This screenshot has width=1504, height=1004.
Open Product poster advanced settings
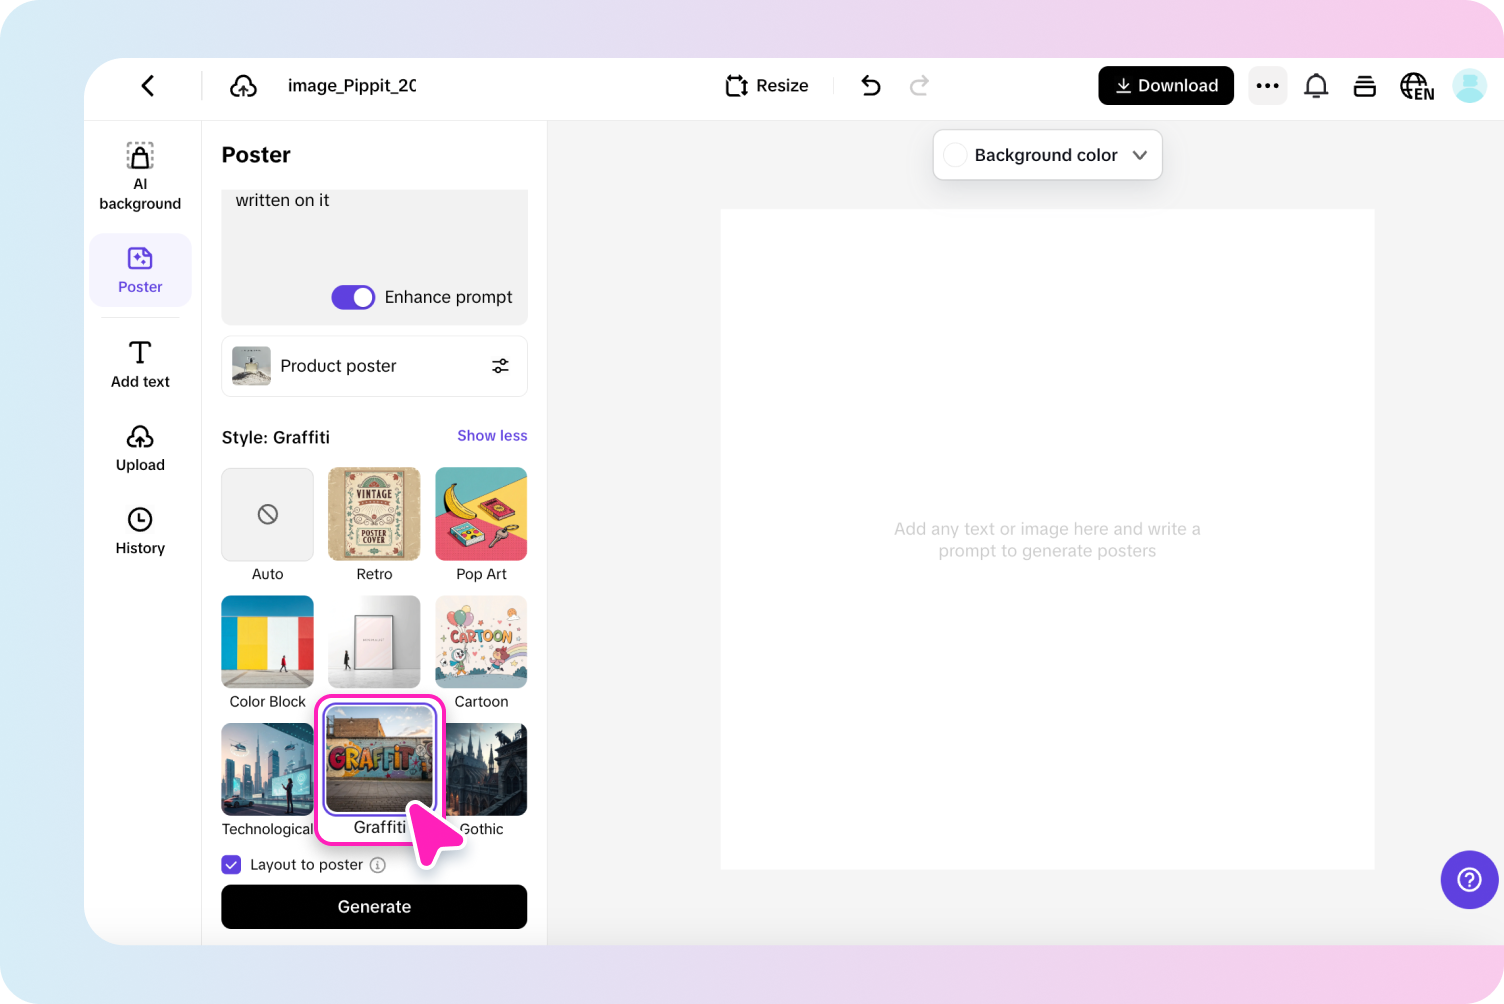[500, 366]
